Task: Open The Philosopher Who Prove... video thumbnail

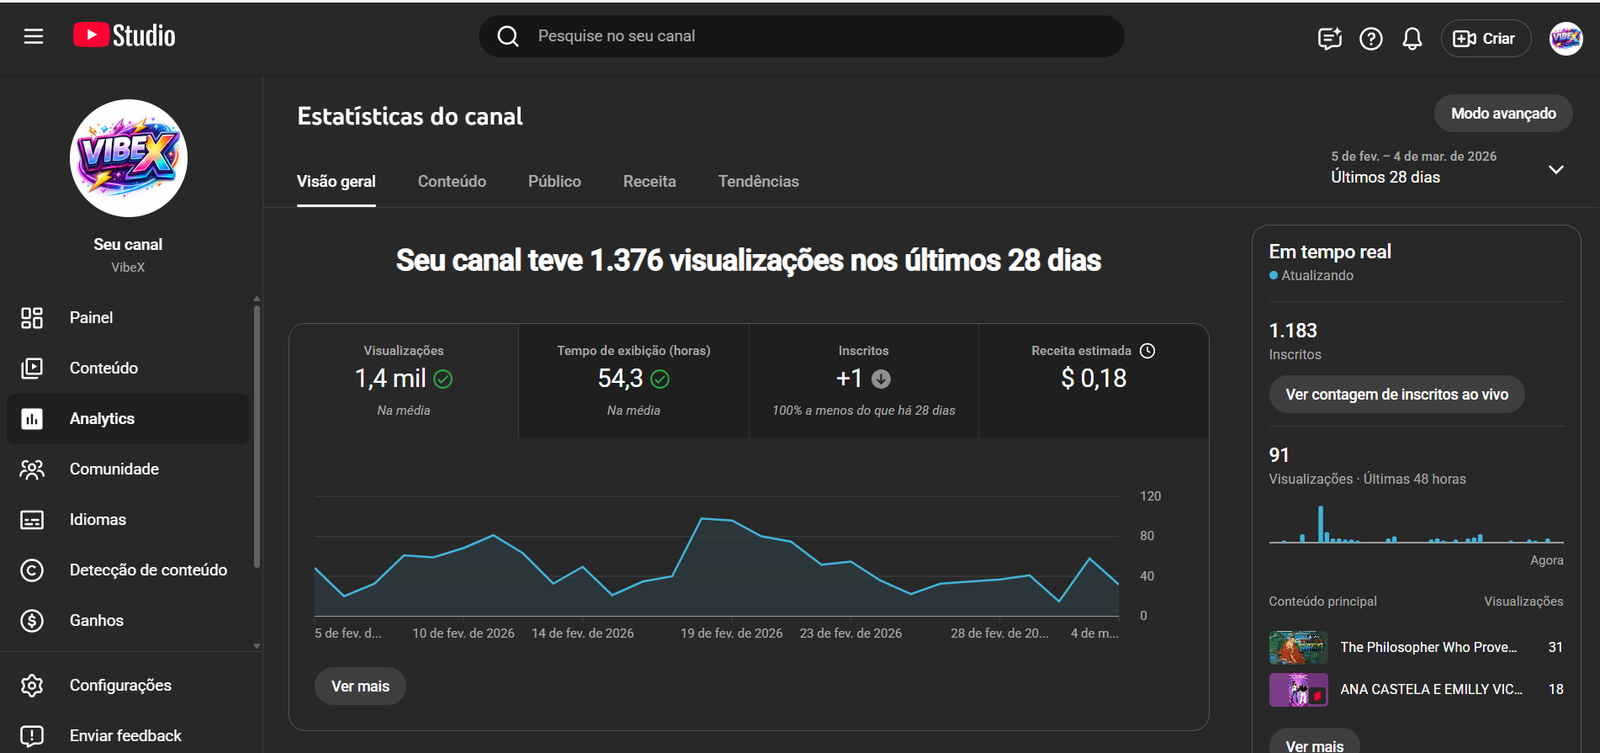Action: click(x=1298, y=648)
